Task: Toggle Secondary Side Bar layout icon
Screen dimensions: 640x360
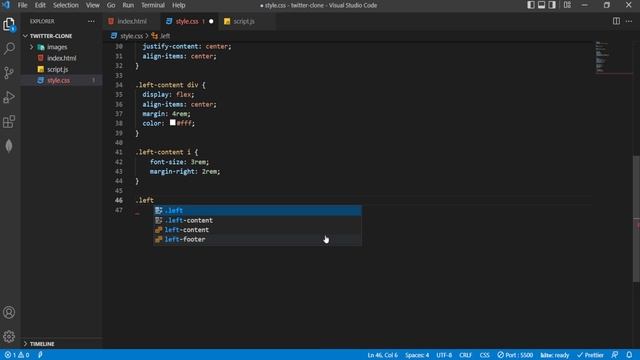Action: [x=552, y=5]
